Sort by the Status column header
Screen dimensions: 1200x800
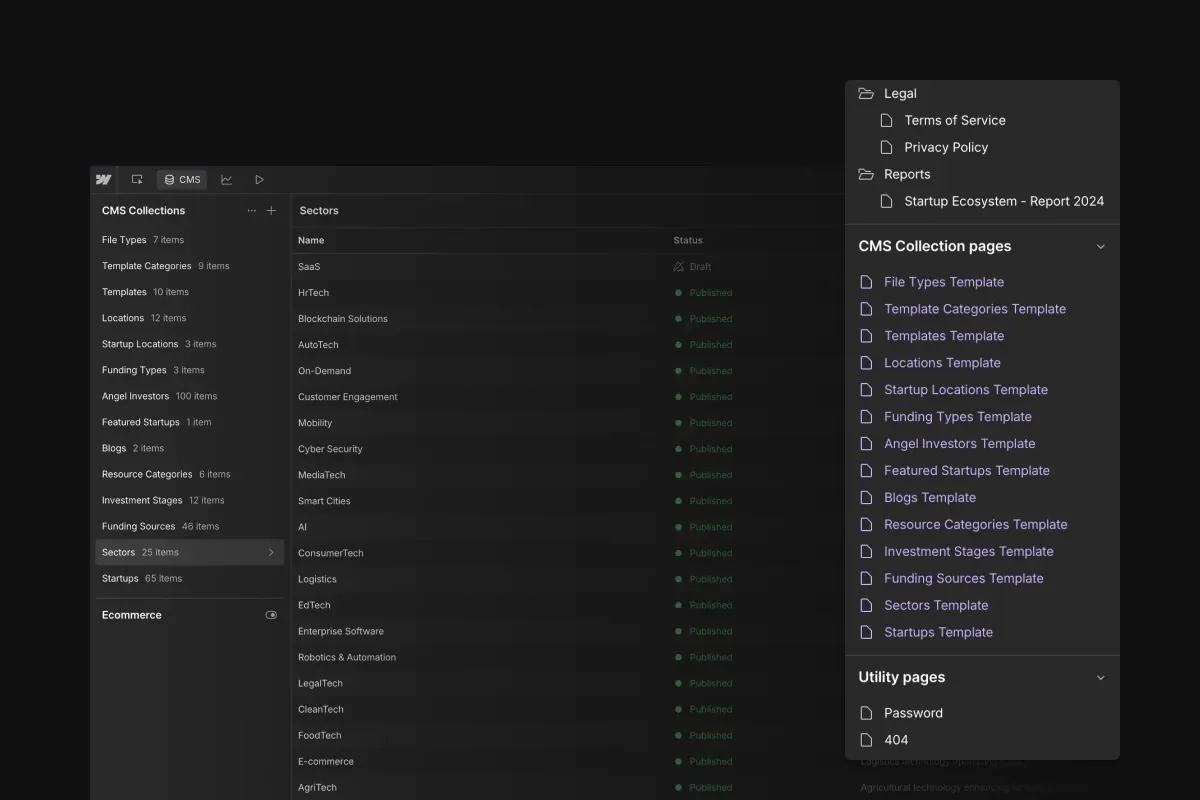[688, 240]
